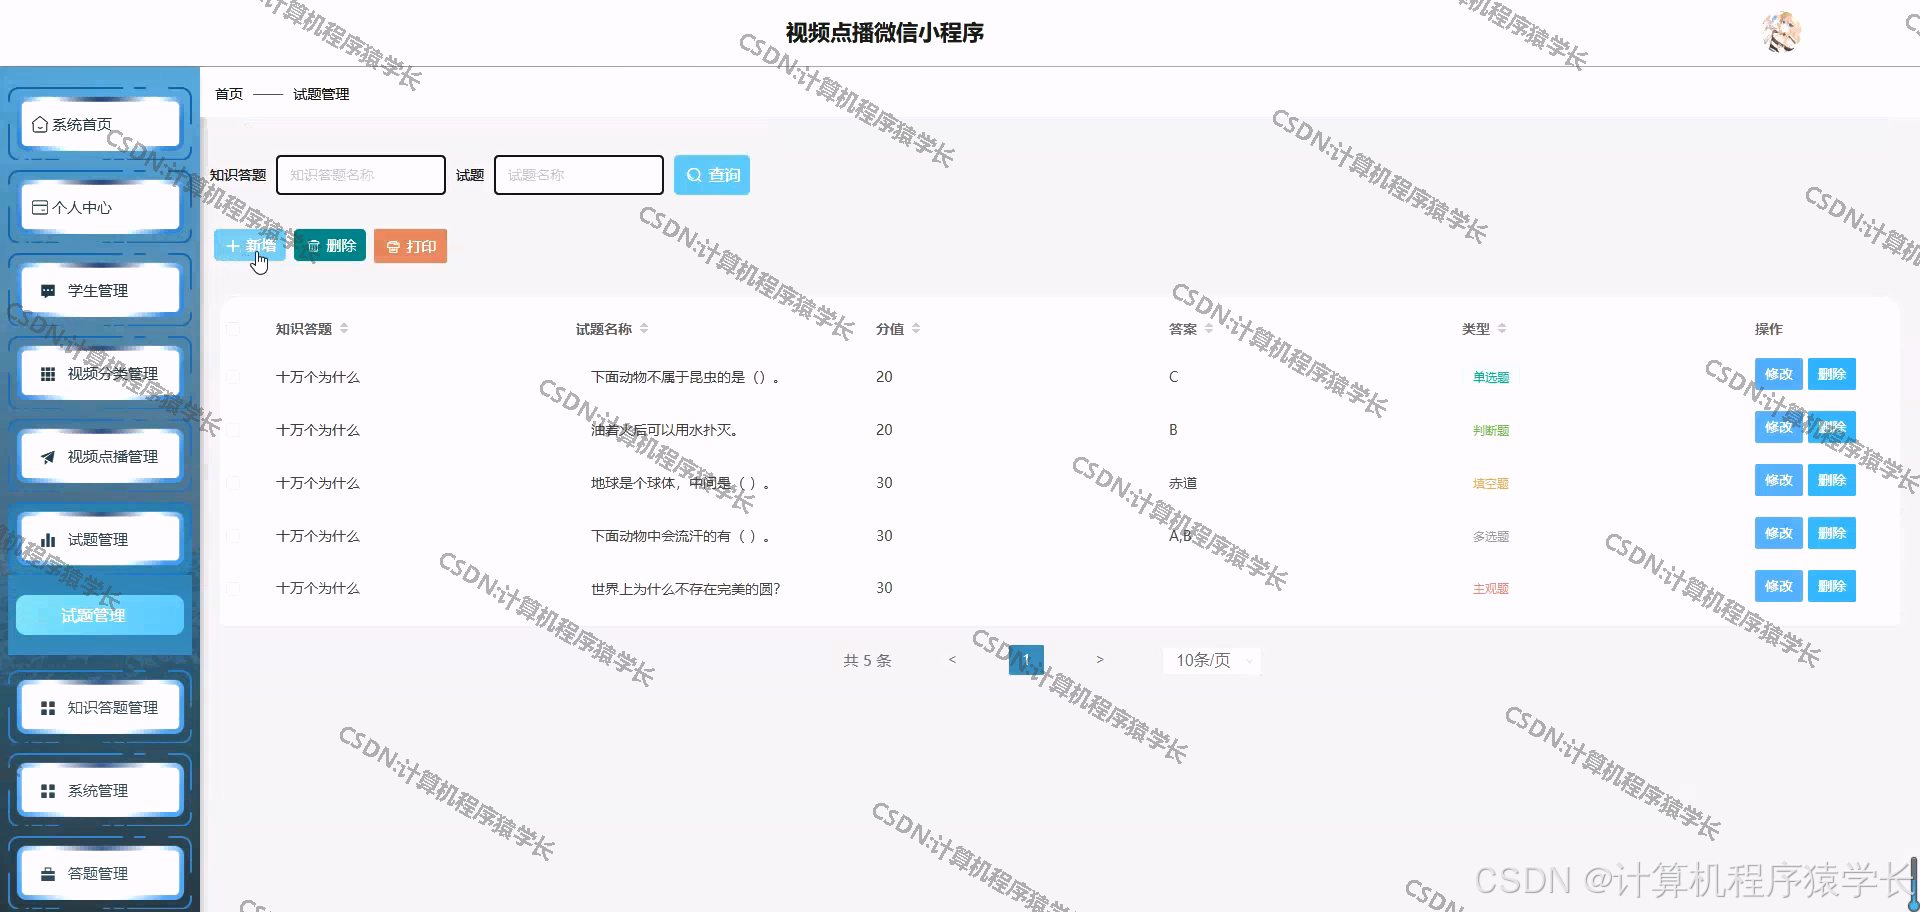Click 删除 for the 填空题 row
1920x912 pixels.
[x=1832, y=480]
